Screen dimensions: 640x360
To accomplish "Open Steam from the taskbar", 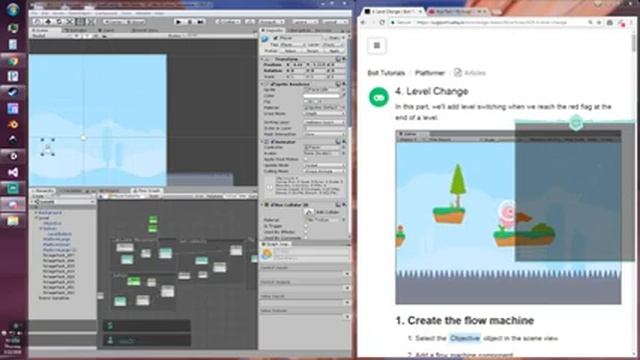I will click(x=13, y=93).
